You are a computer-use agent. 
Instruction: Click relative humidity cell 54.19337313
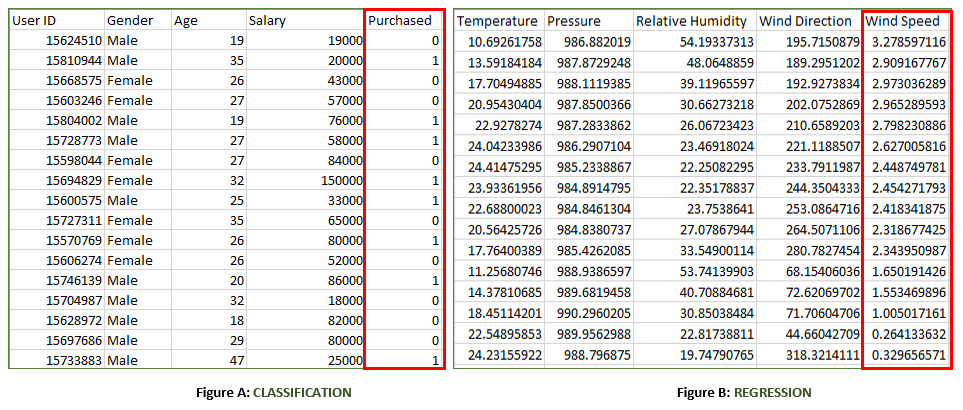[x=695, y=42]
